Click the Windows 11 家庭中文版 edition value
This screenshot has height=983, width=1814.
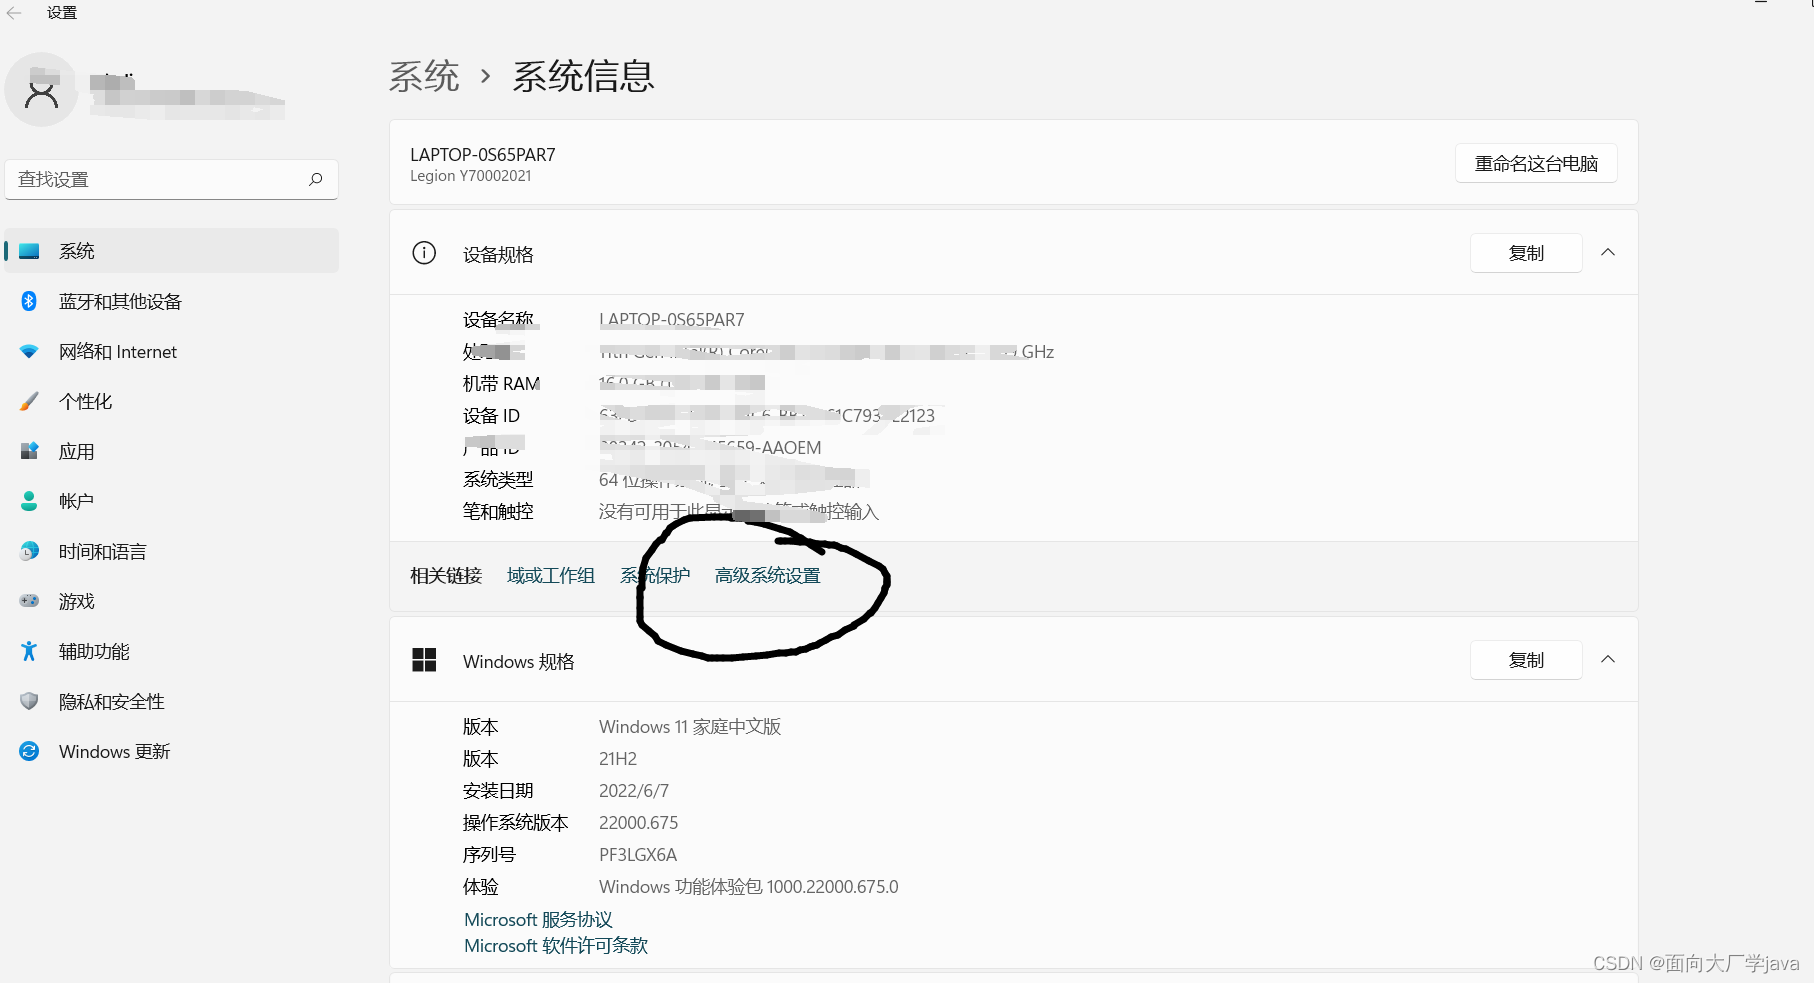click(x=690, y=726)
